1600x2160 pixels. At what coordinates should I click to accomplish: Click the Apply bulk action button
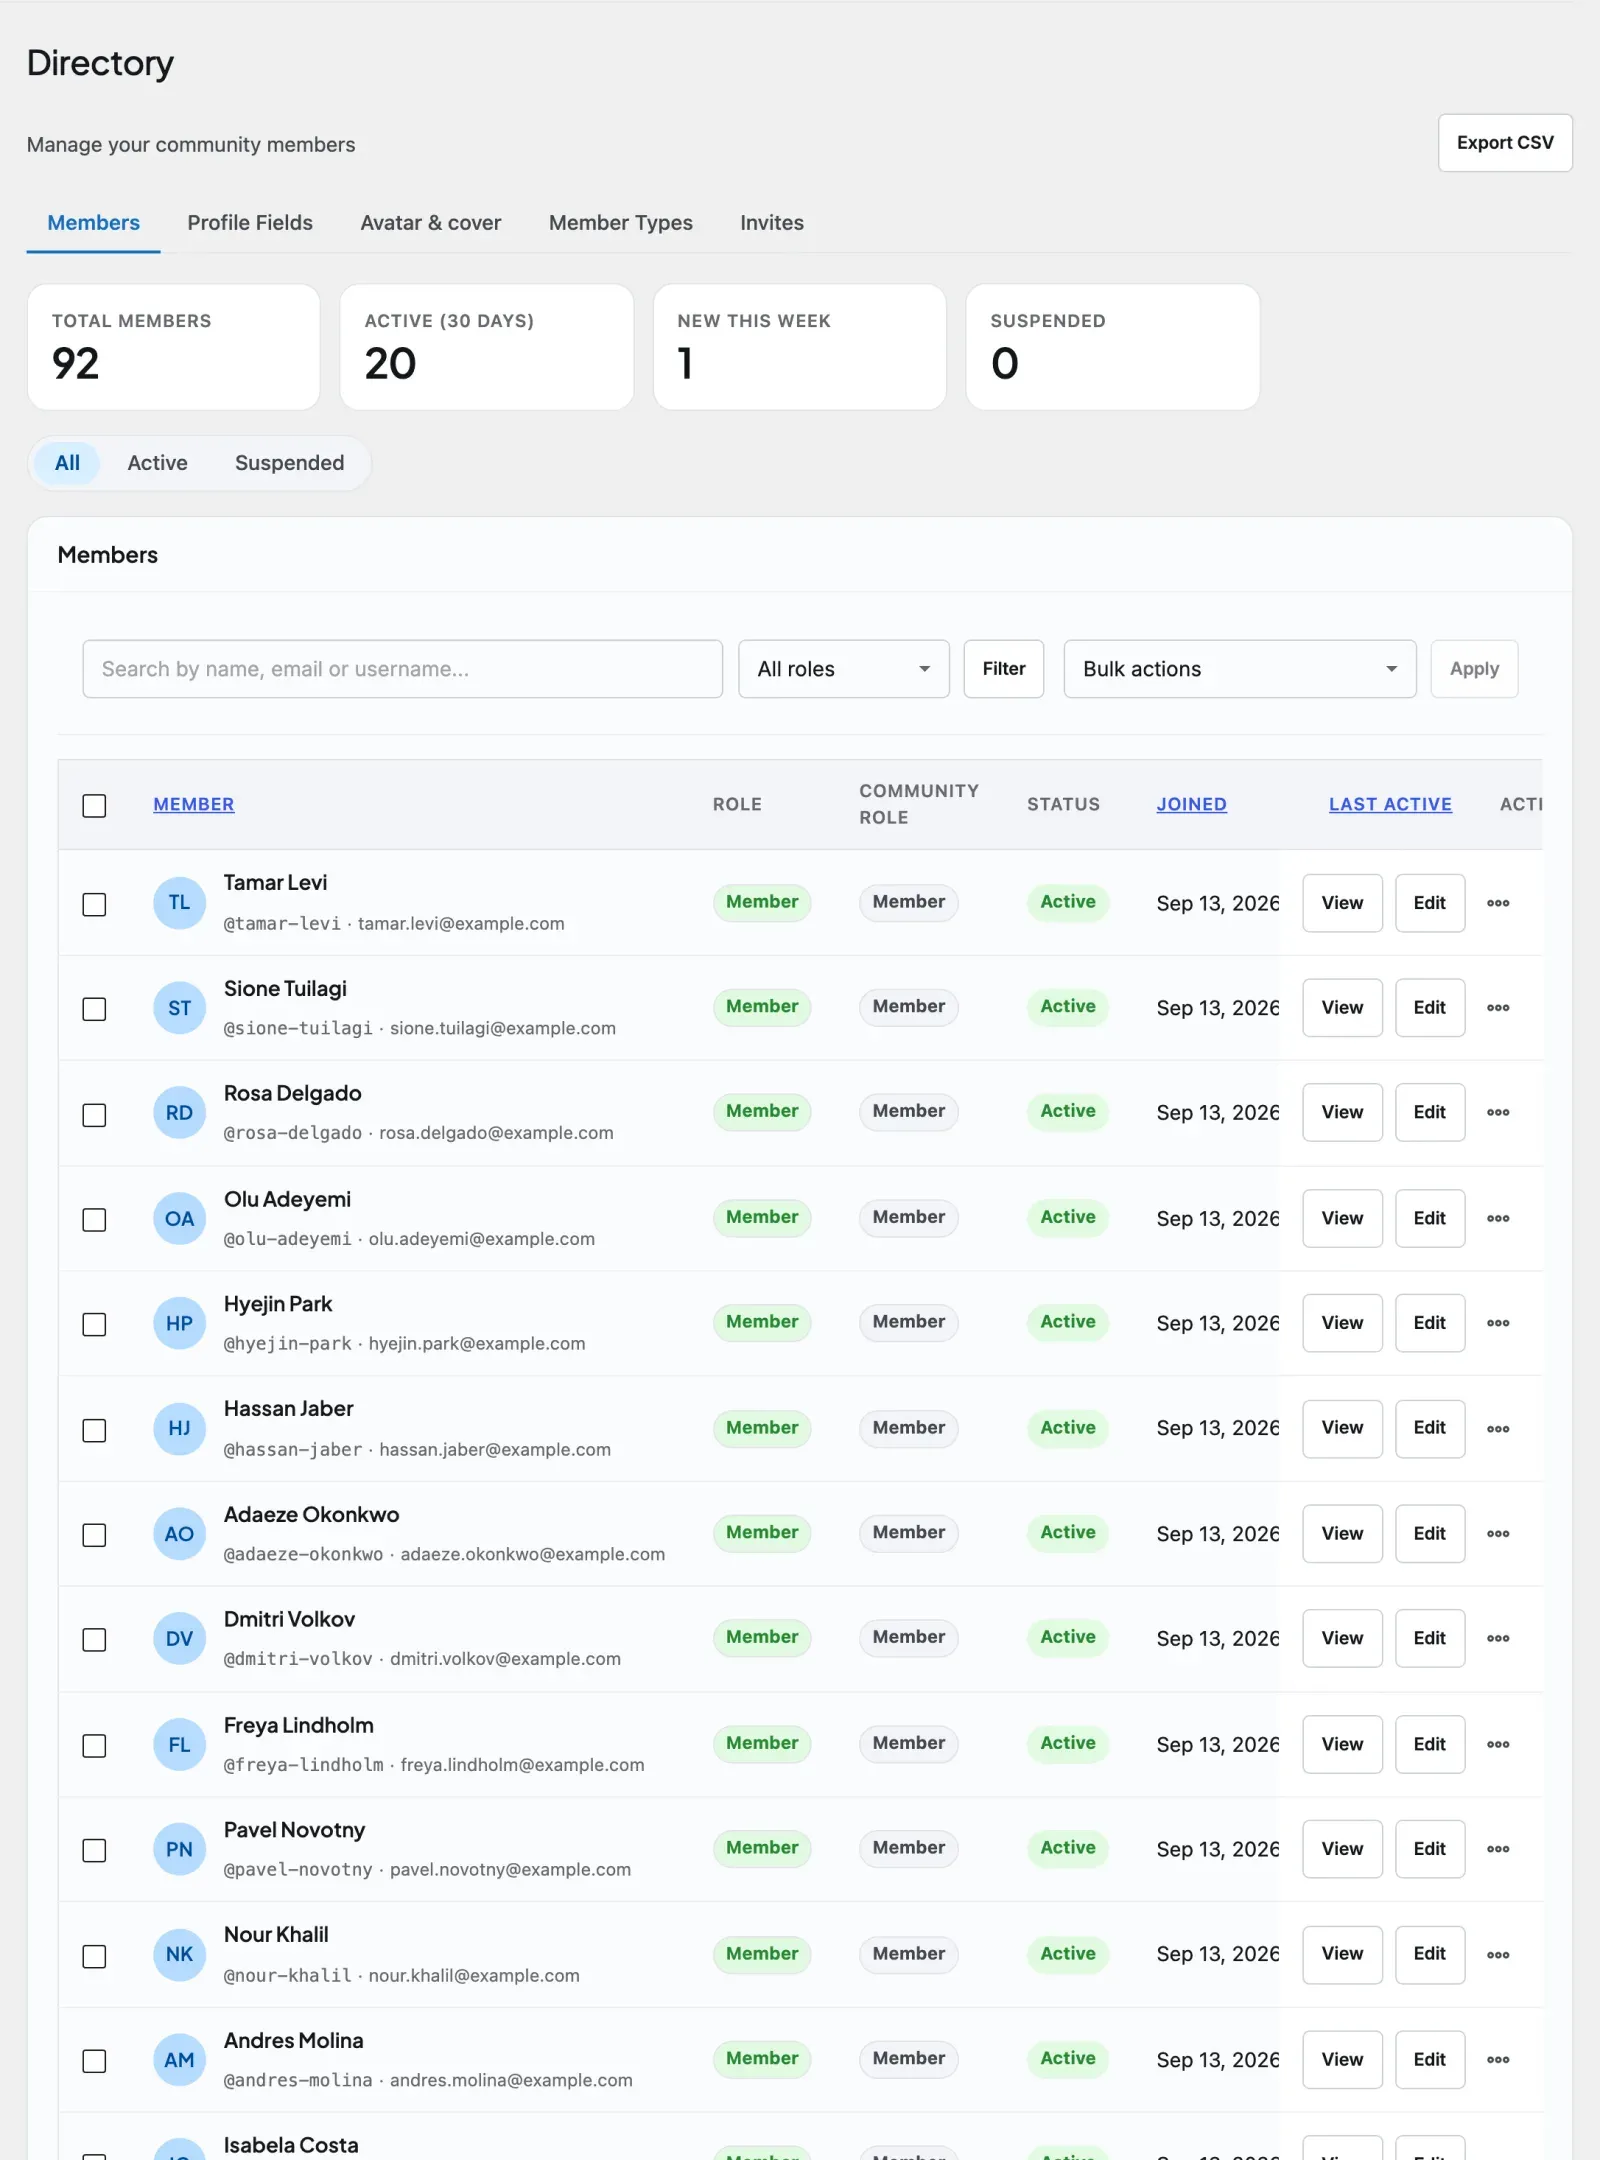click(x=1474, y=669)
